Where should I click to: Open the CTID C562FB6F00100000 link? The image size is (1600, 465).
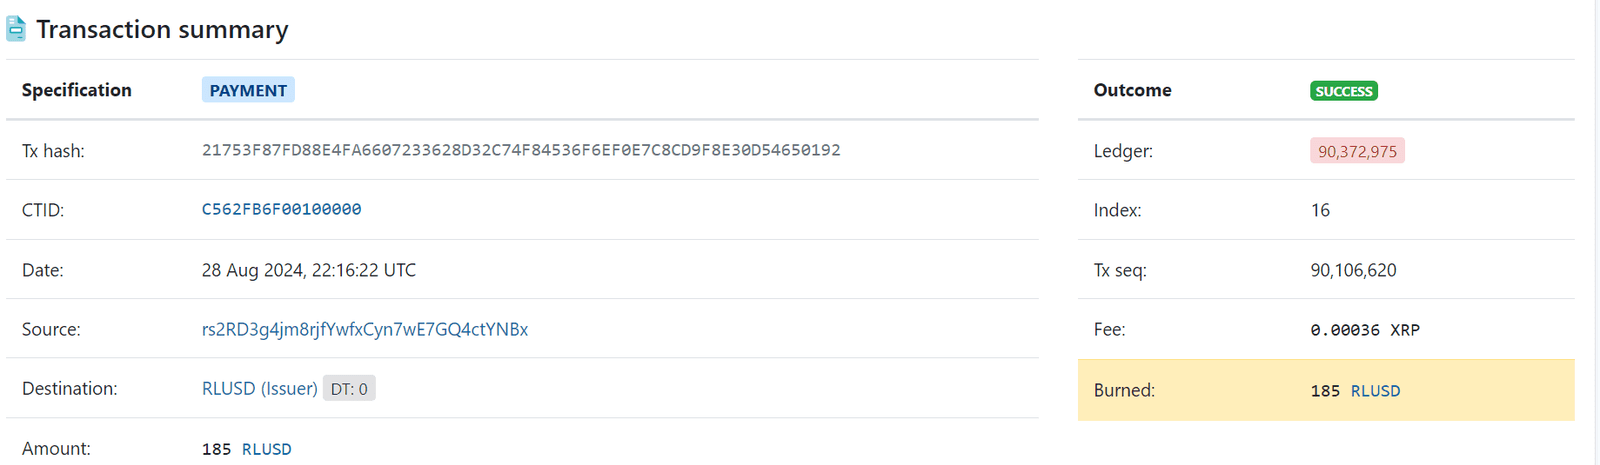(x=281, y=209)
